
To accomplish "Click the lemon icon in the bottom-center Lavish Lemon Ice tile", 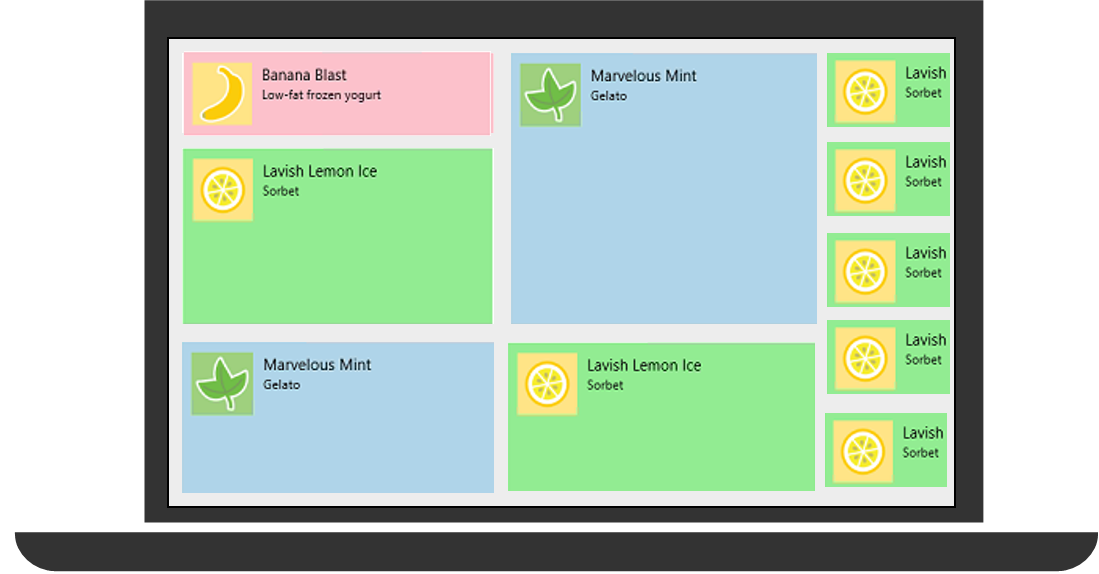I will pos(547,383).
